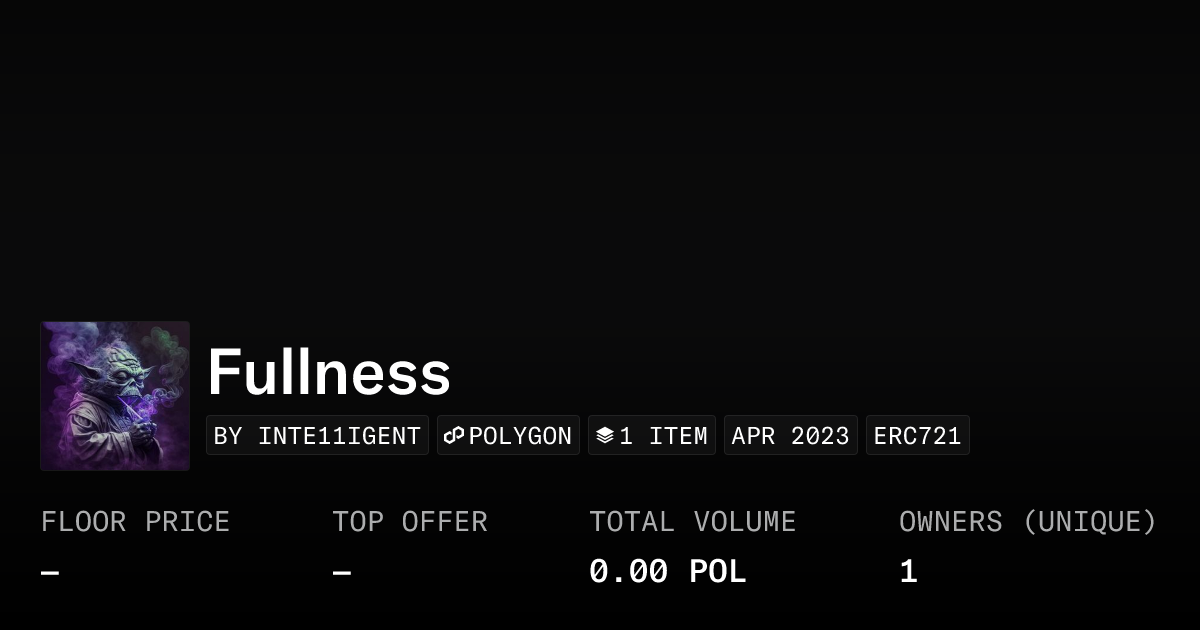Click the BY INTE11IGENT badge

317,435
